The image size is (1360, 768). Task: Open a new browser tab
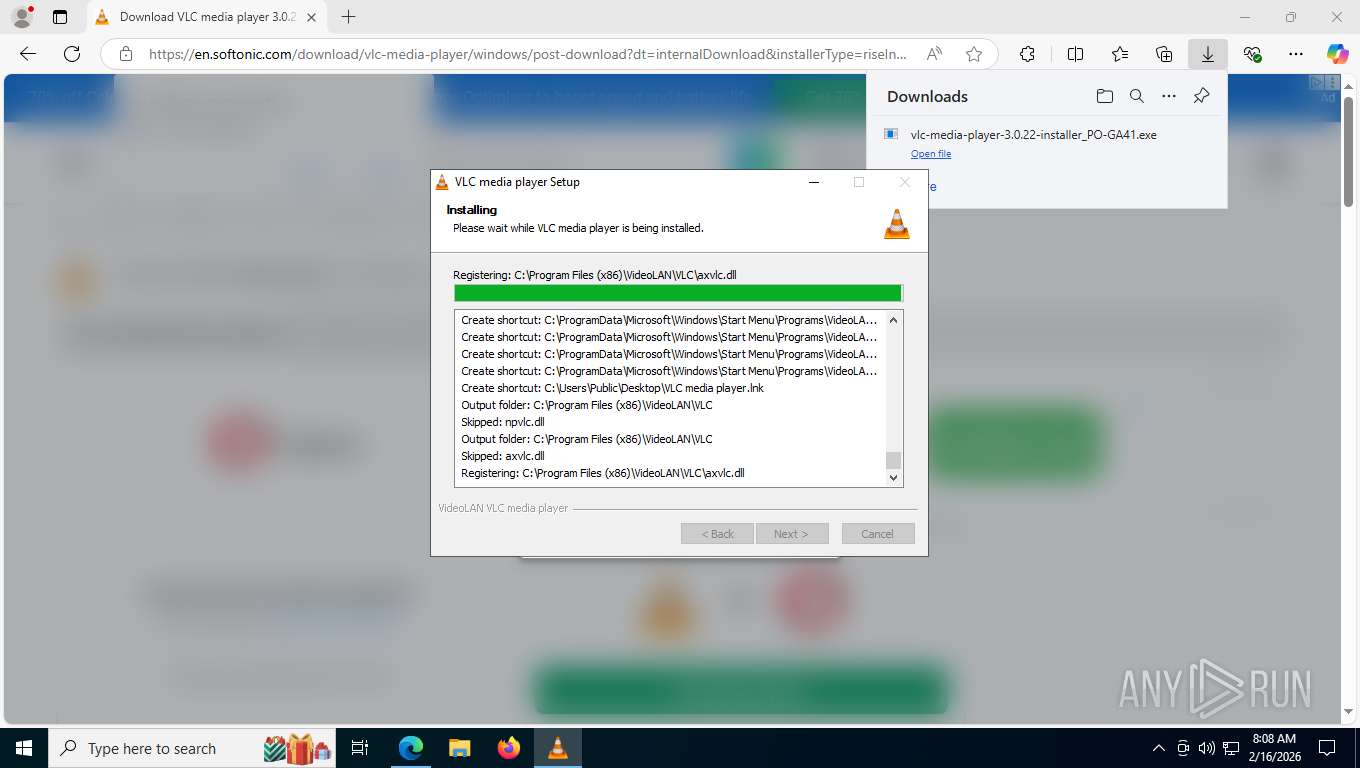tap(348, 17)
